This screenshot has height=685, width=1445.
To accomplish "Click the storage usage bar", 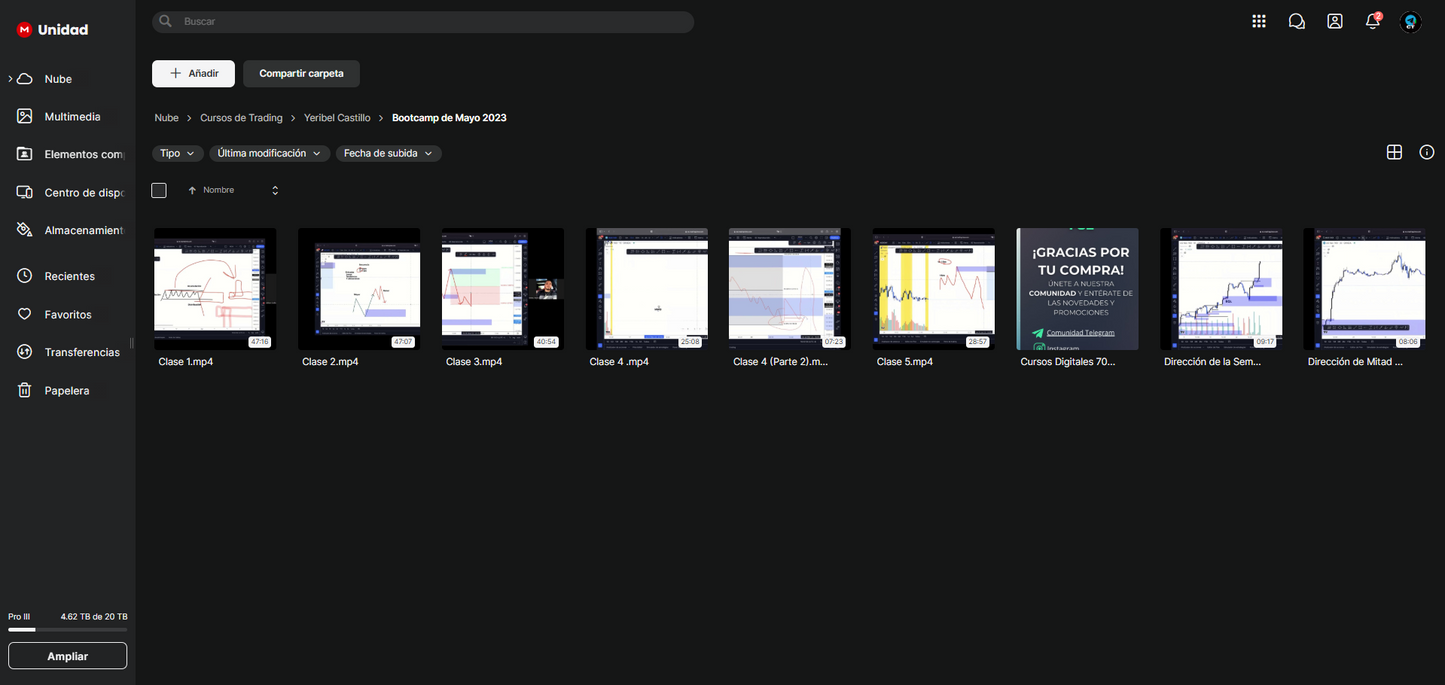I will pyautogui.click(x=67, y=630).
